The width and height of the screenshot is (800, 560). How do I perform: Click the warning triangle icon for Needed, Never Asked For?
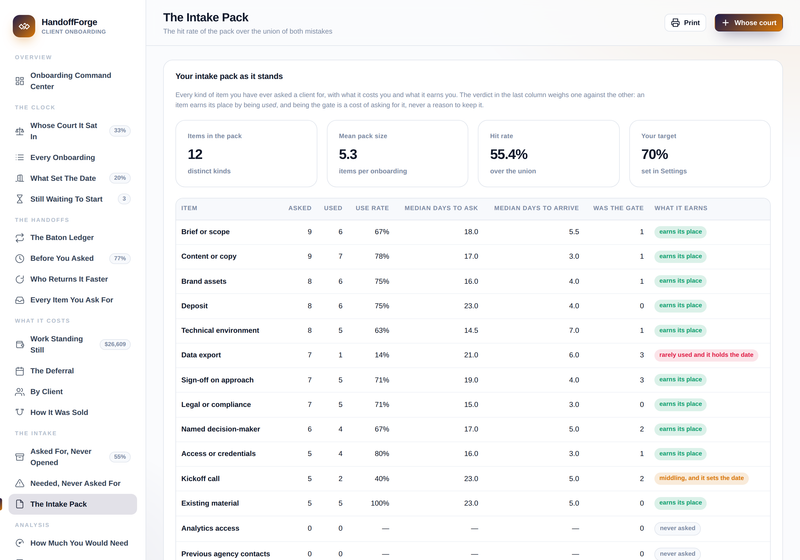19,483
